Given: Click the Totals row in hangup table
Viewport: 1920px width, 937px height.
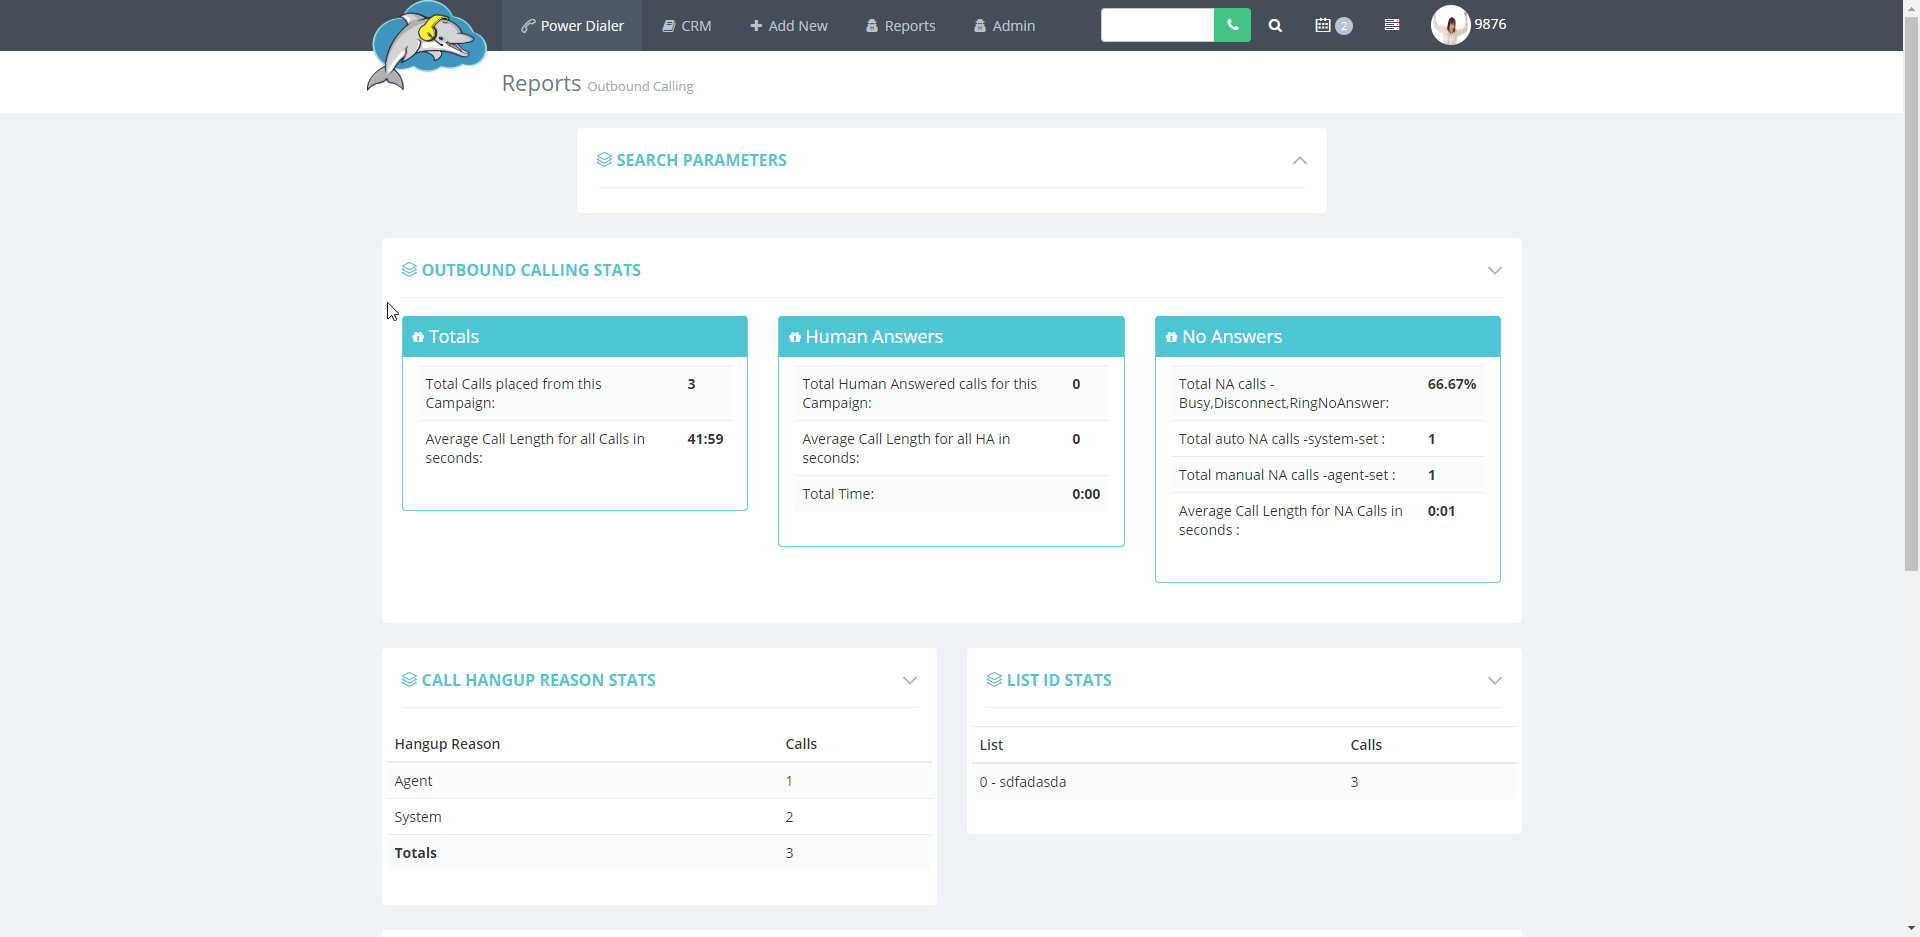Looking at the screenshot, I should [x=659, y=853].
